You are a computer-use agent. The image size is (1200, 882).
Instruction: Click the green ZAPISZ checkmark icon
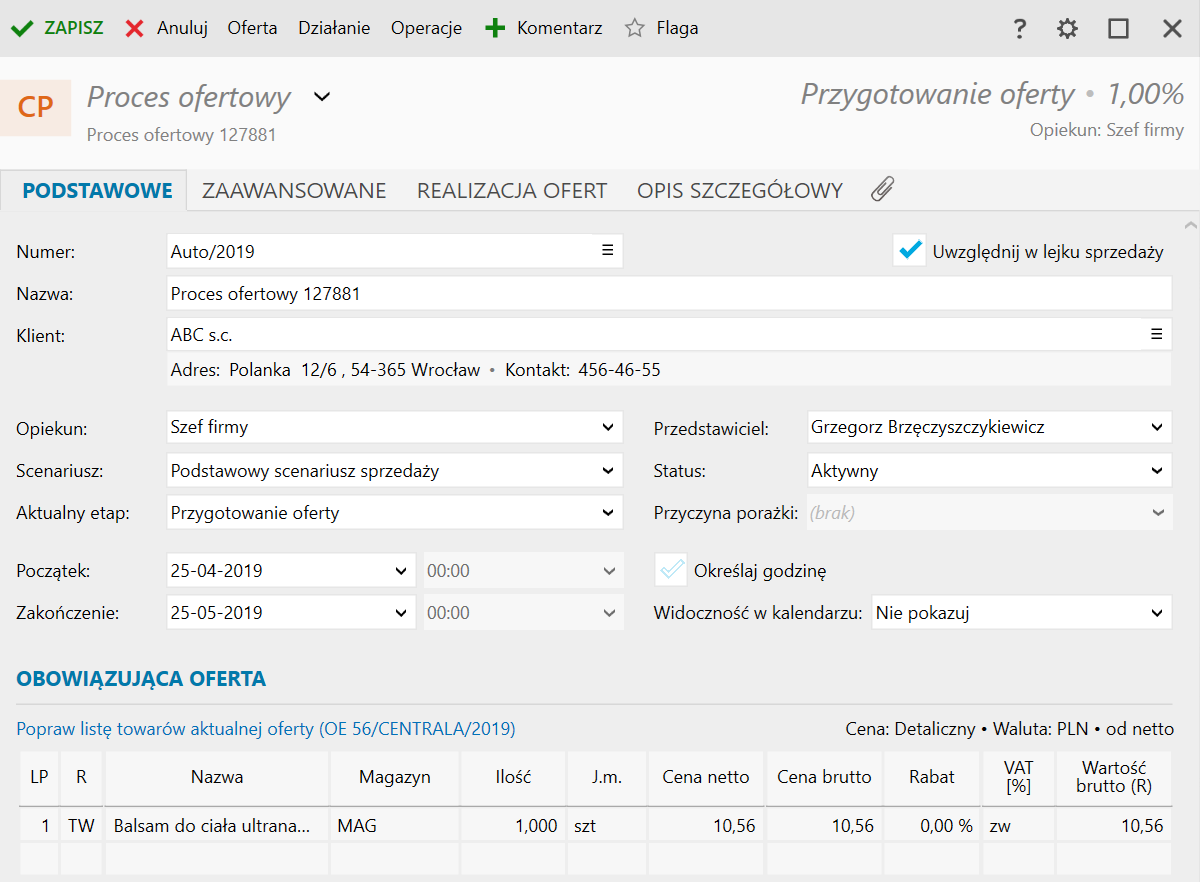coord(22,29)
